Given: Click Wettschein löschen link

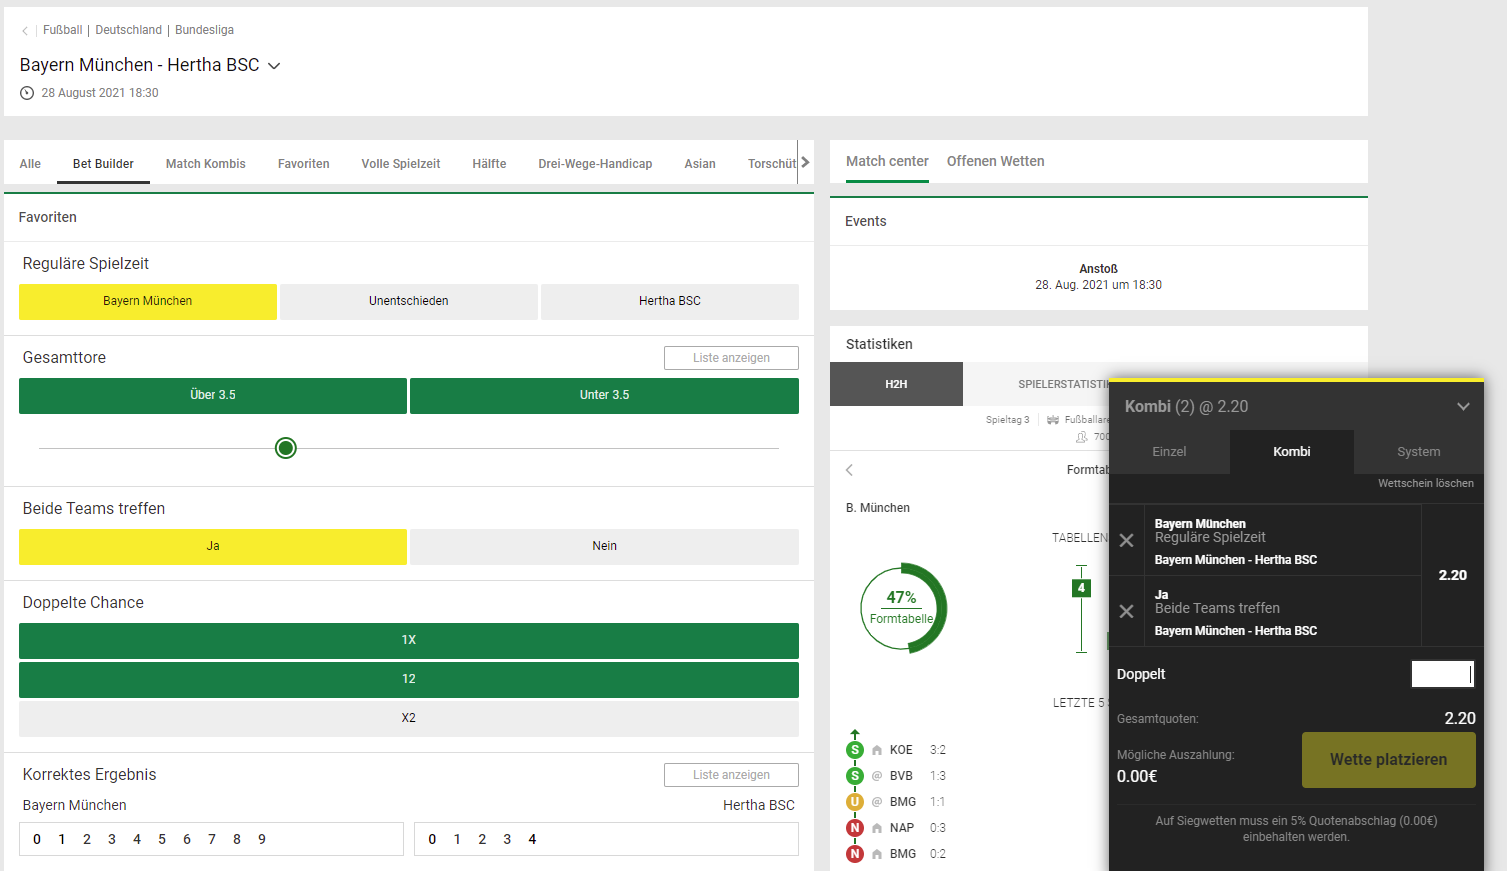Looking at the screenshot, I should click(x=1425, y=483).
